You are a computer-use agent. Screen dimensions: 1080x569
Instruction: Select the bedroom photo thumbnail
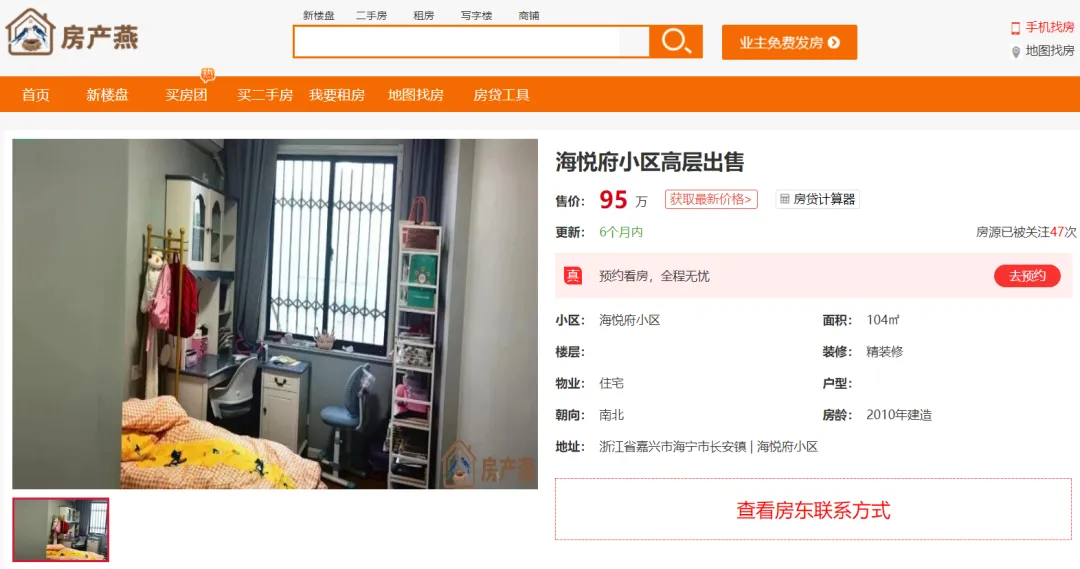pos(61,529)
